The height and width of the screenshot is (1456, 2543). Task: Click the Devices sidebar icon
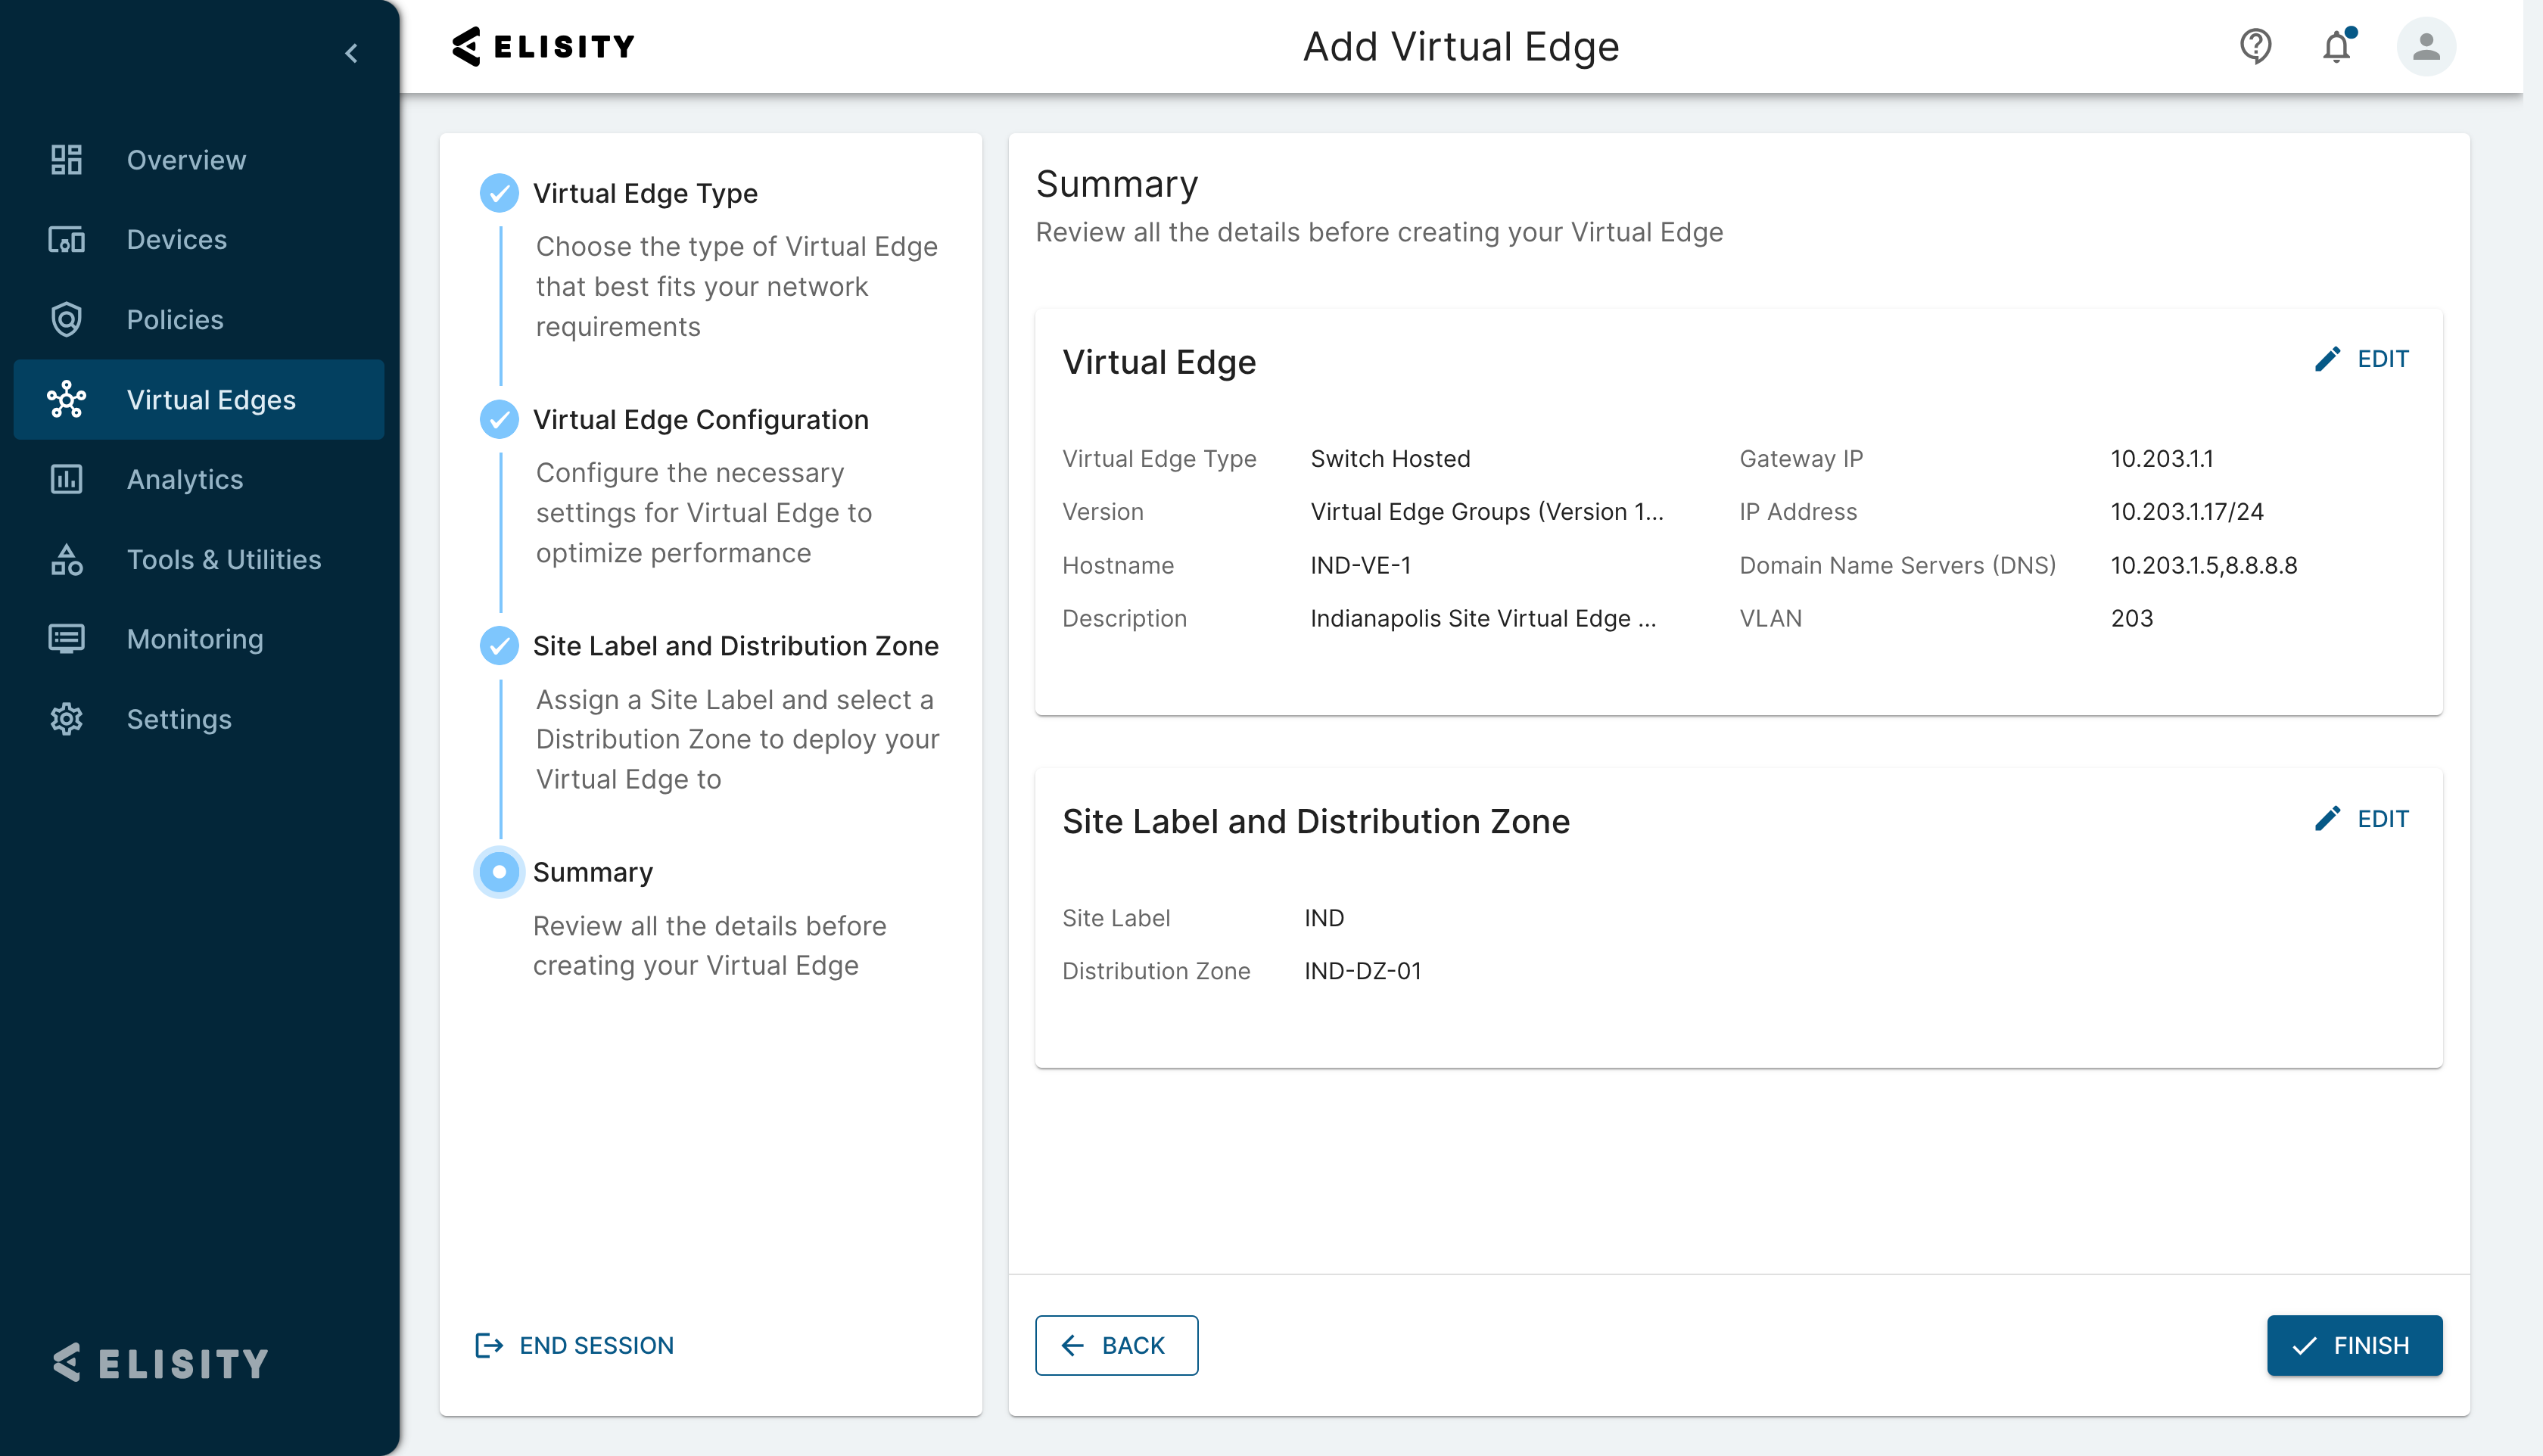(66, 240)
